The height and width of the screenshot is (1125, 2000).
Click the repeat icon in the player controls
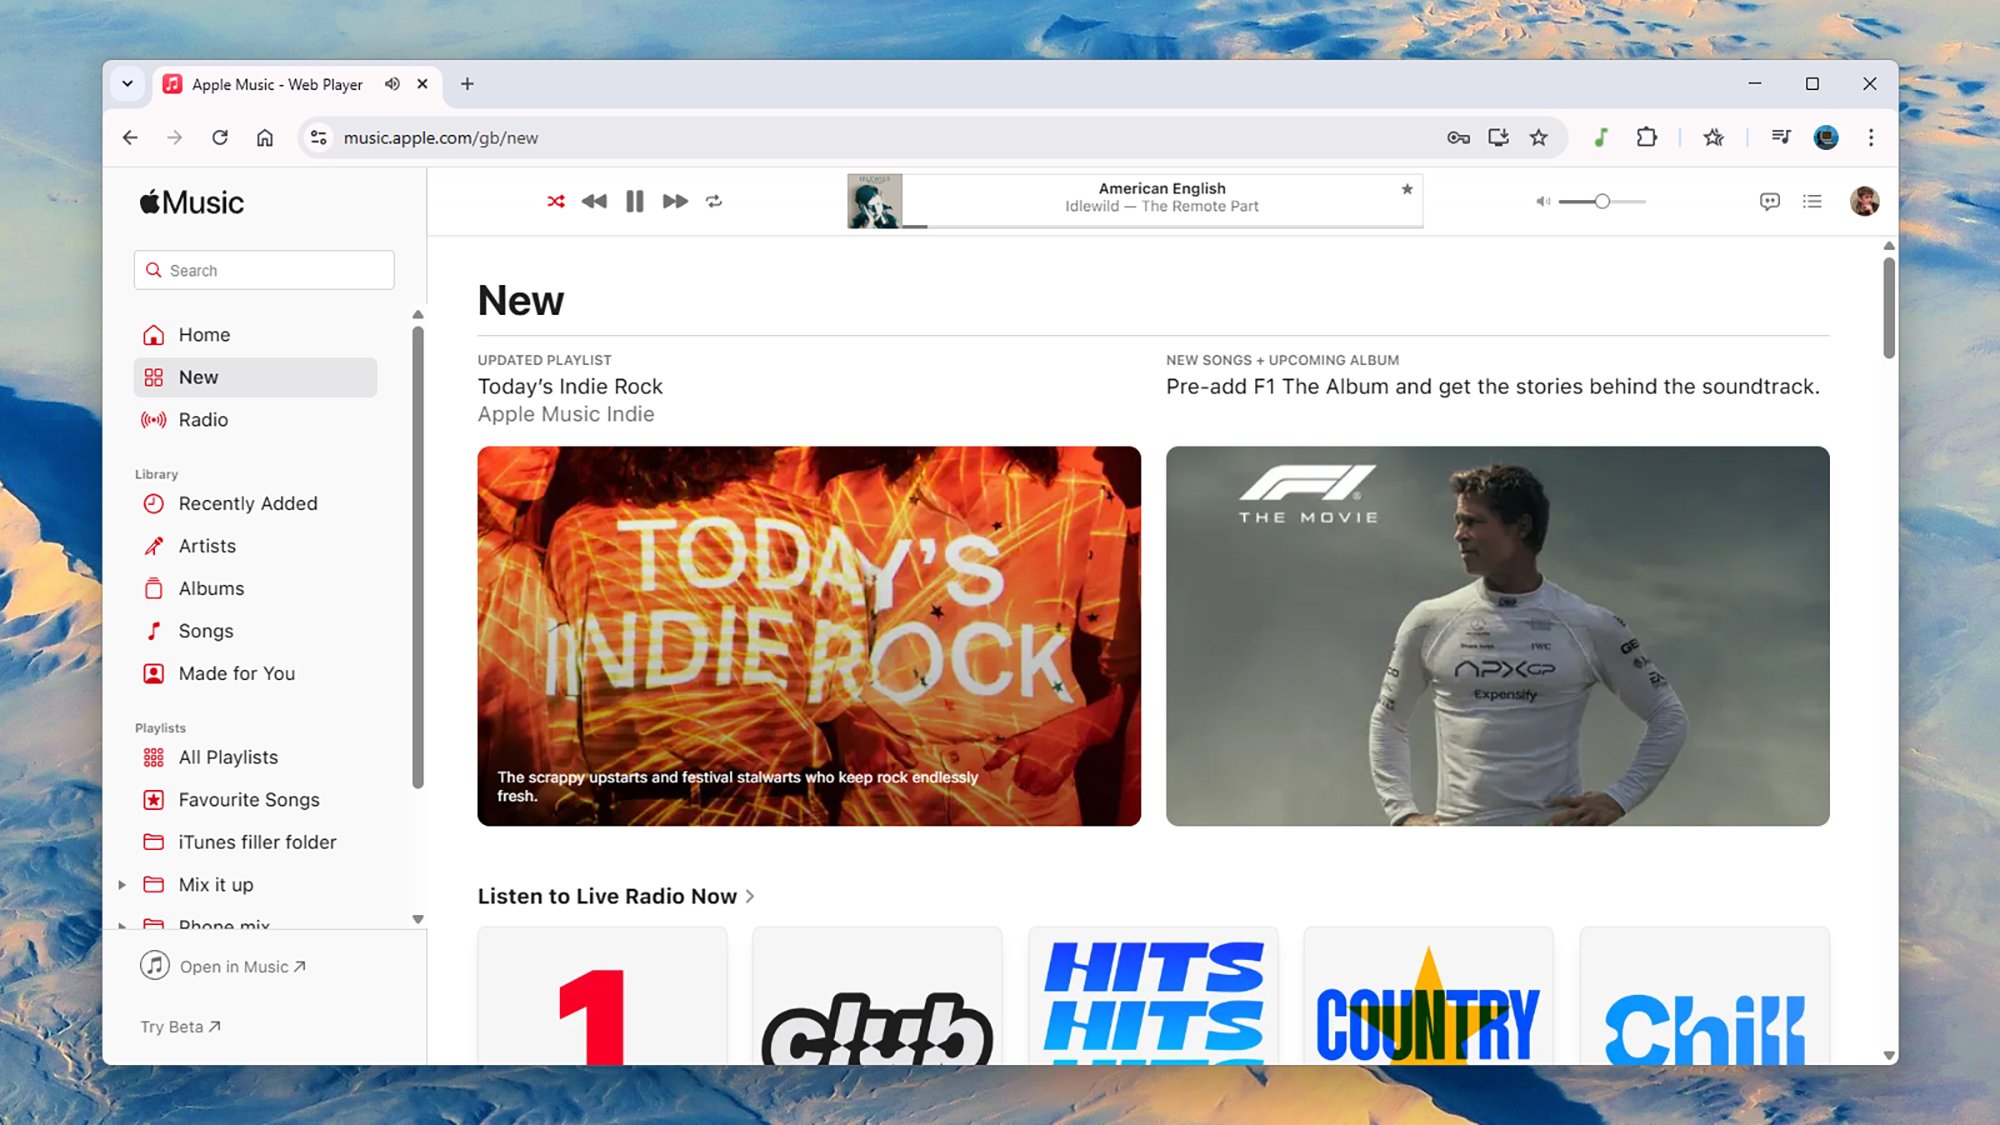[715, 201]
